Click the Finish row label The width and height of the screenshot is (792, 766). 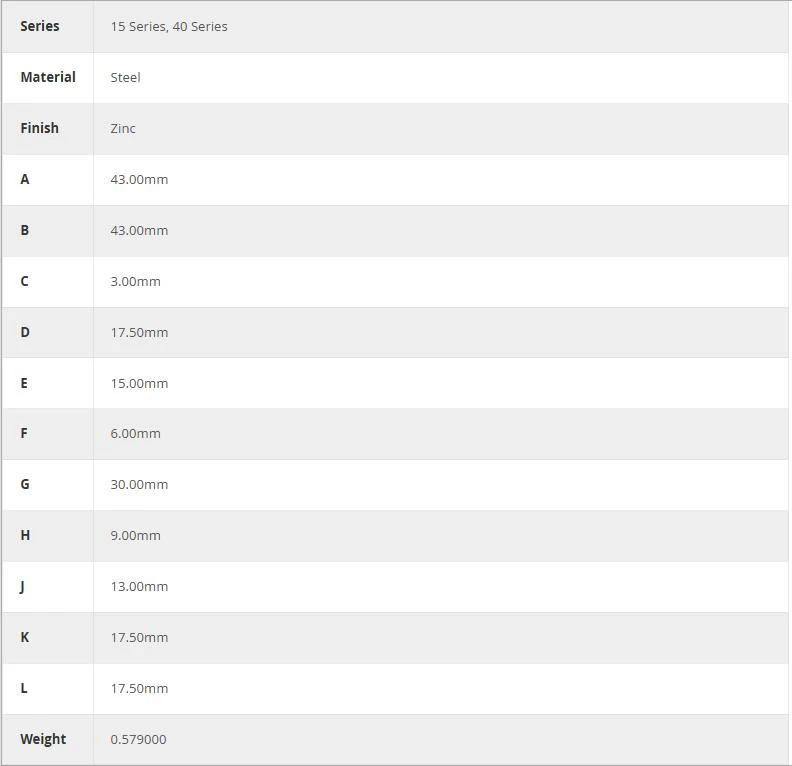39,128
